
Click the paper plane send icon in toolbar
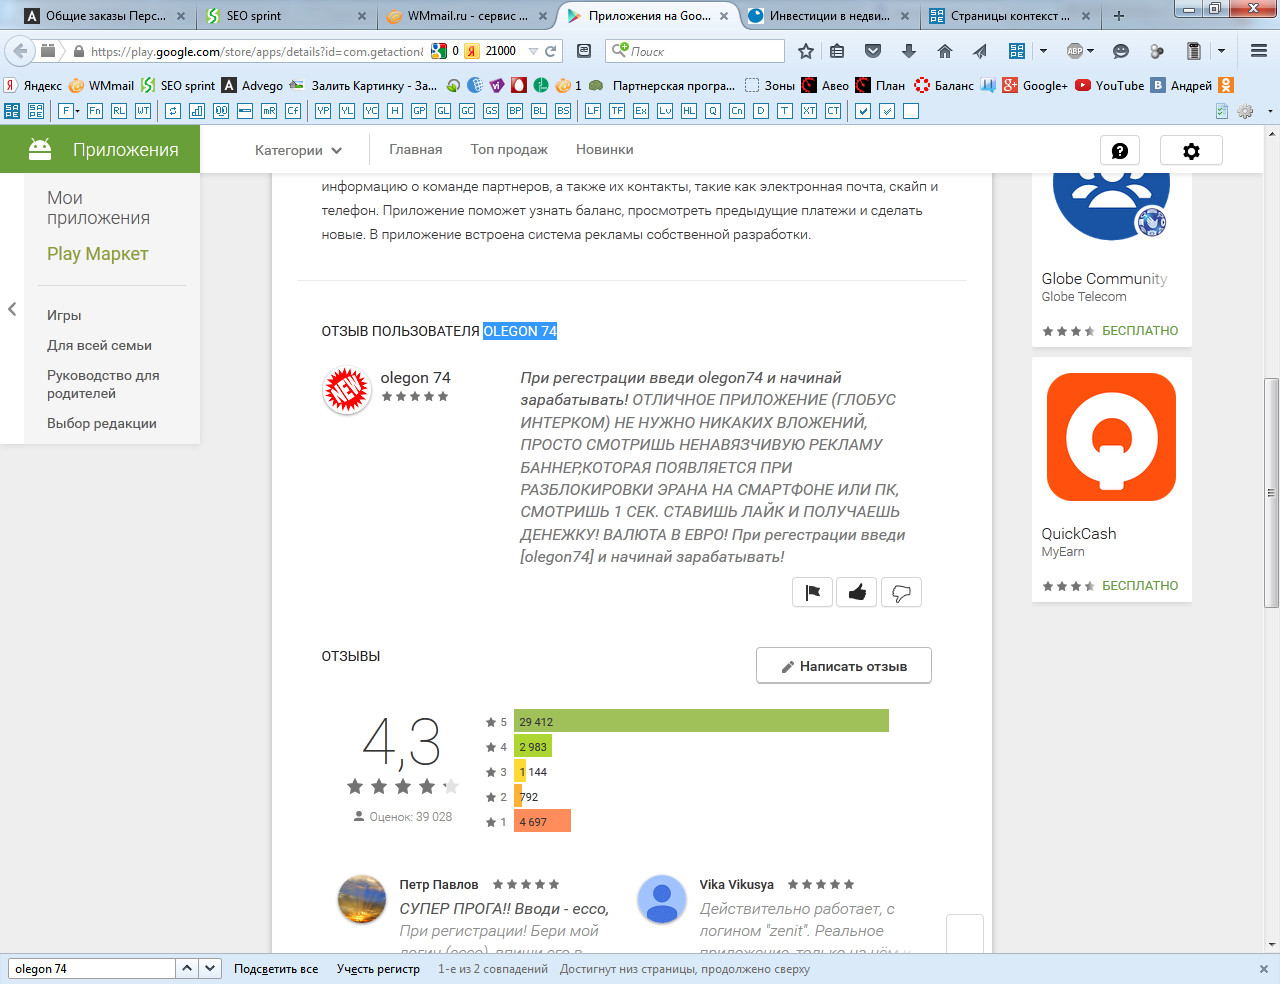[x=980, y=51]
